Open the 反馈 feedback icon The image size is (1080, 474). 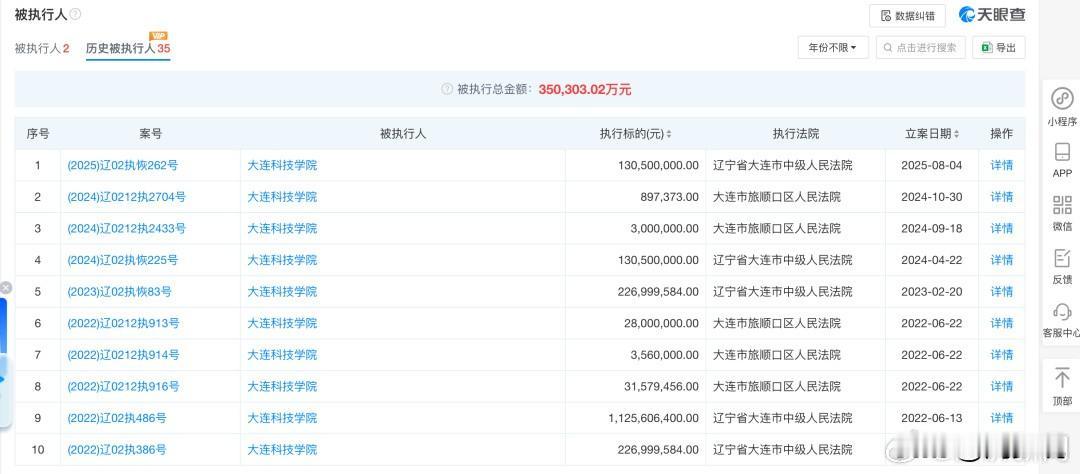[x=1062, y=258]
